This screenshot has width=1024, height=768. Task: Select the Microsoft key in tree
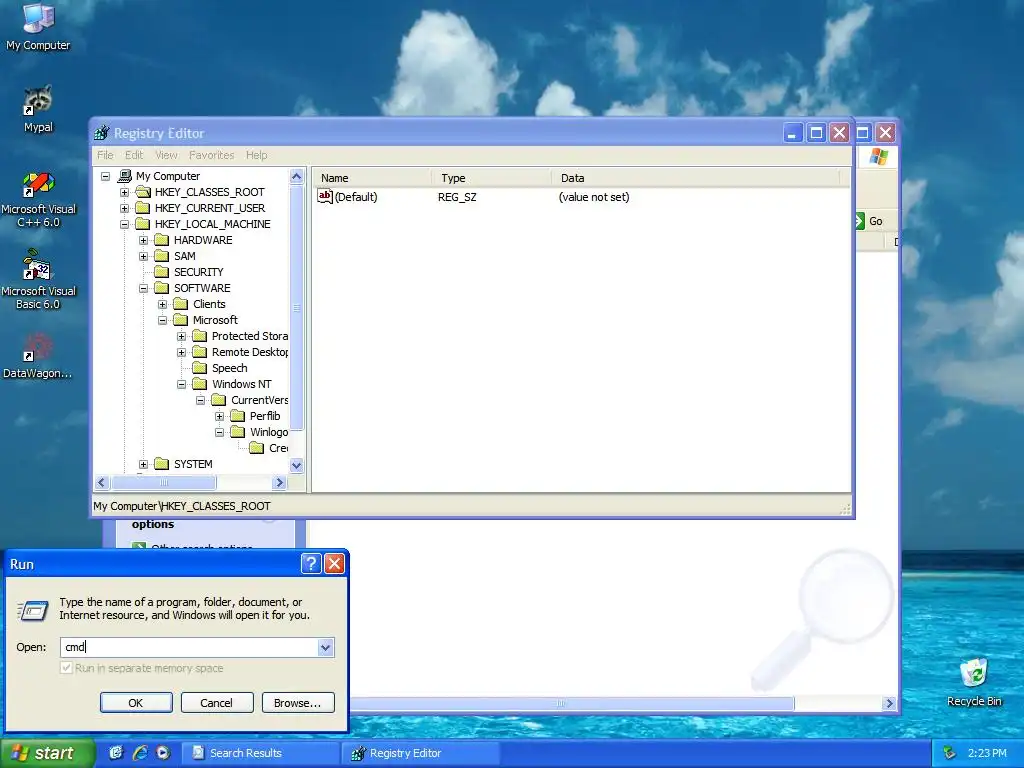pyautogui.click(x=215, y=320)
